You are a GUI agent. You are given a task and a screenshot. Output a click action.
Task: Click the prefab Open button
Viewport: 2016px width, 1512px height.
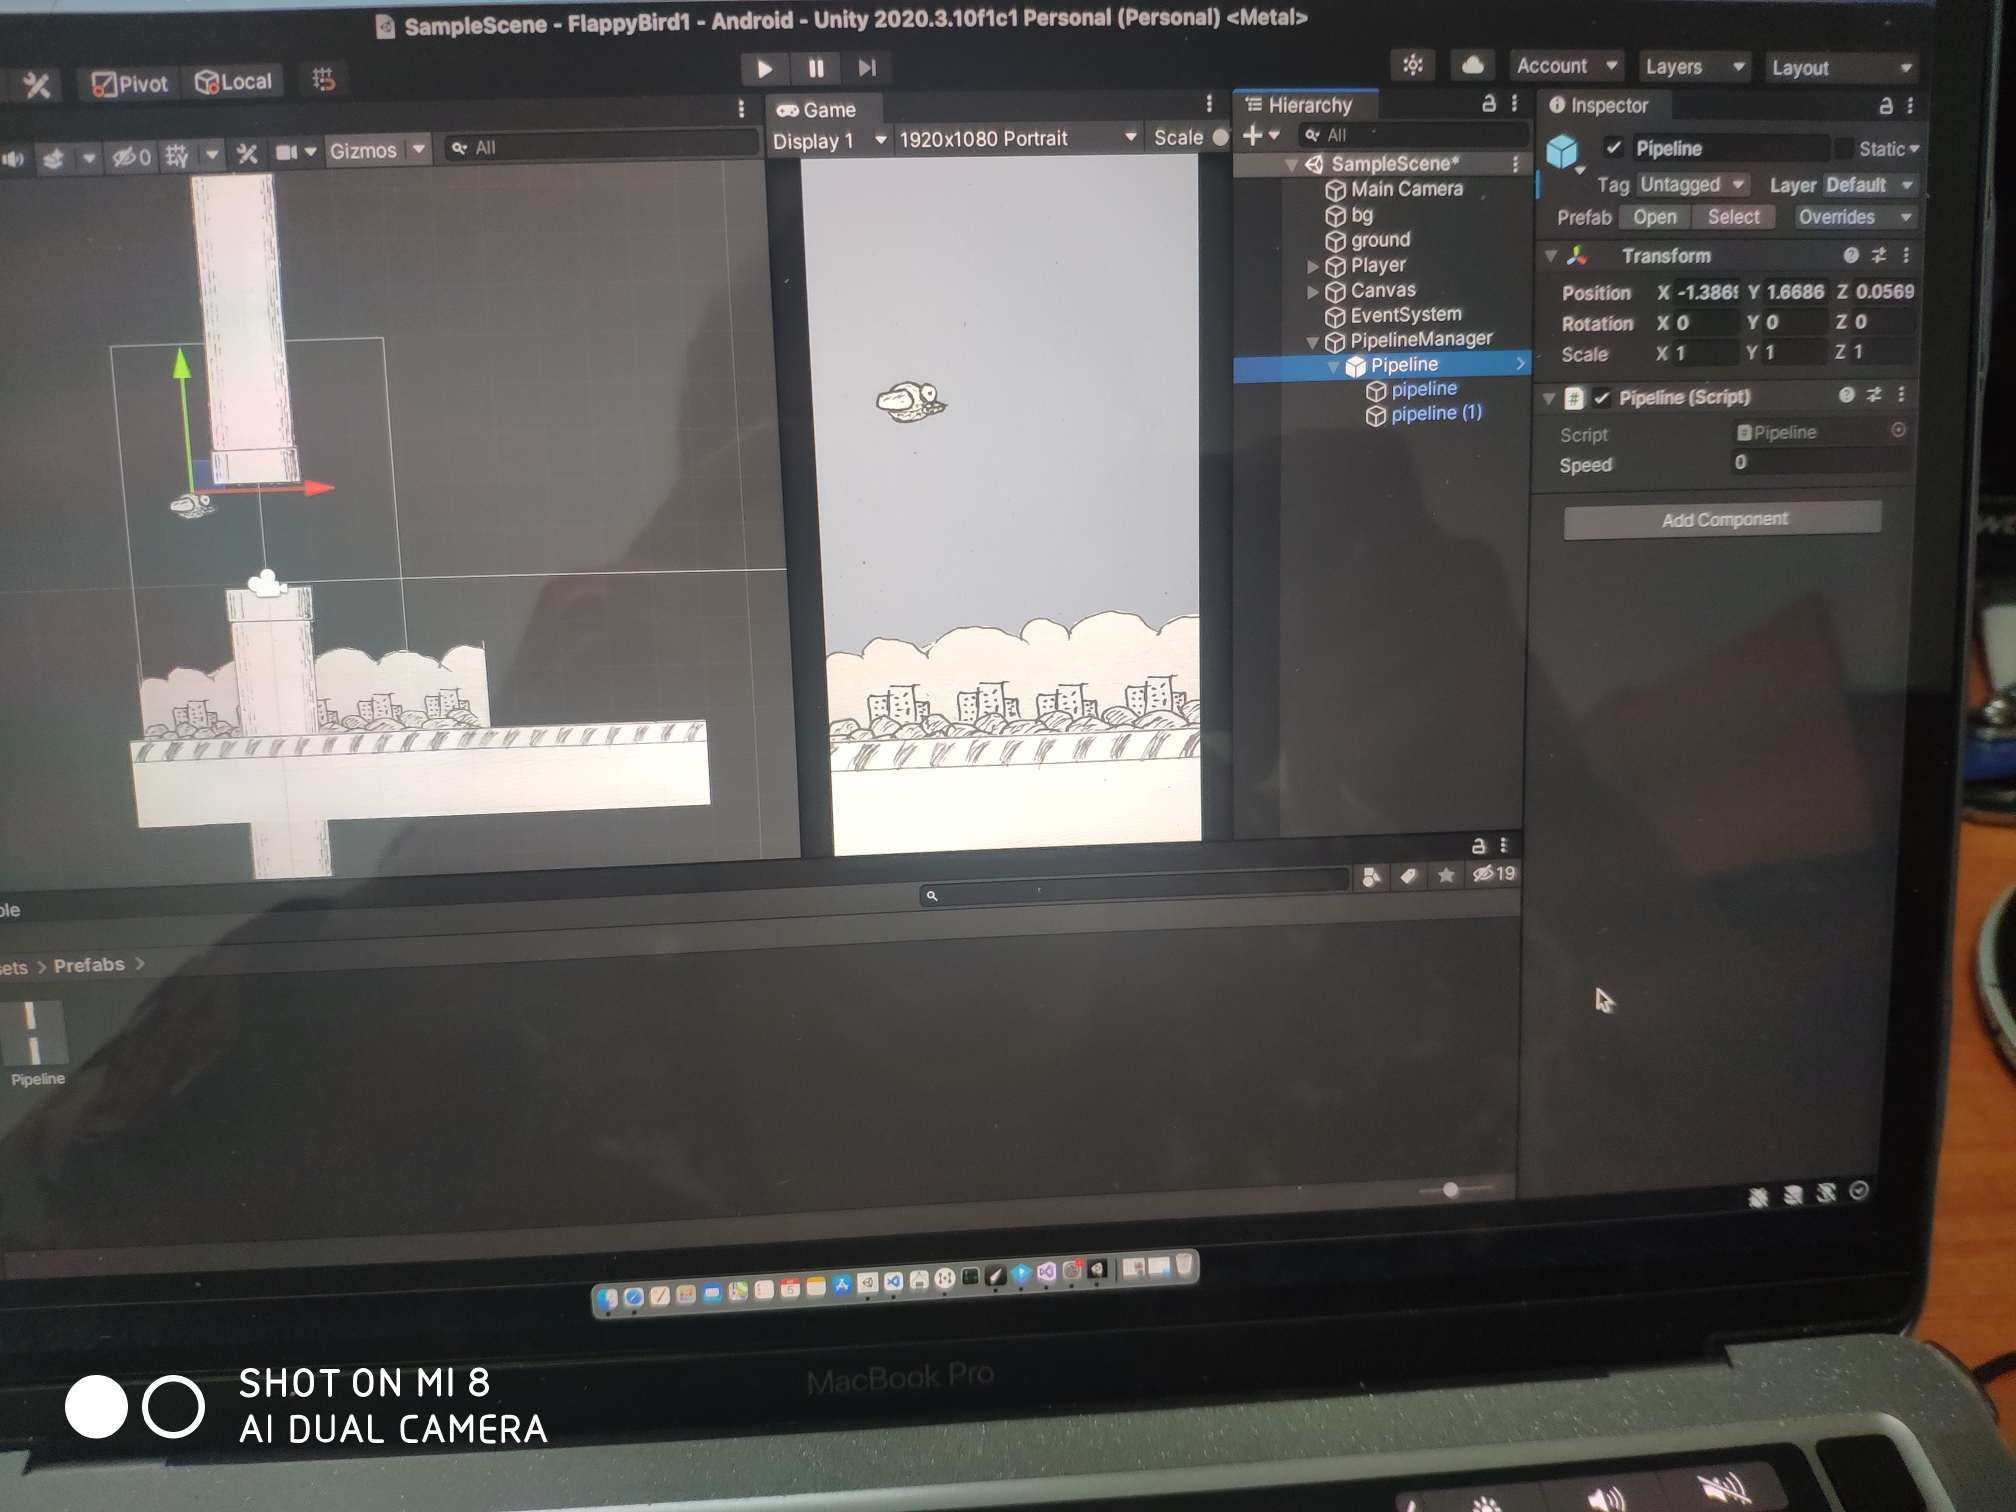[1654, 217]
